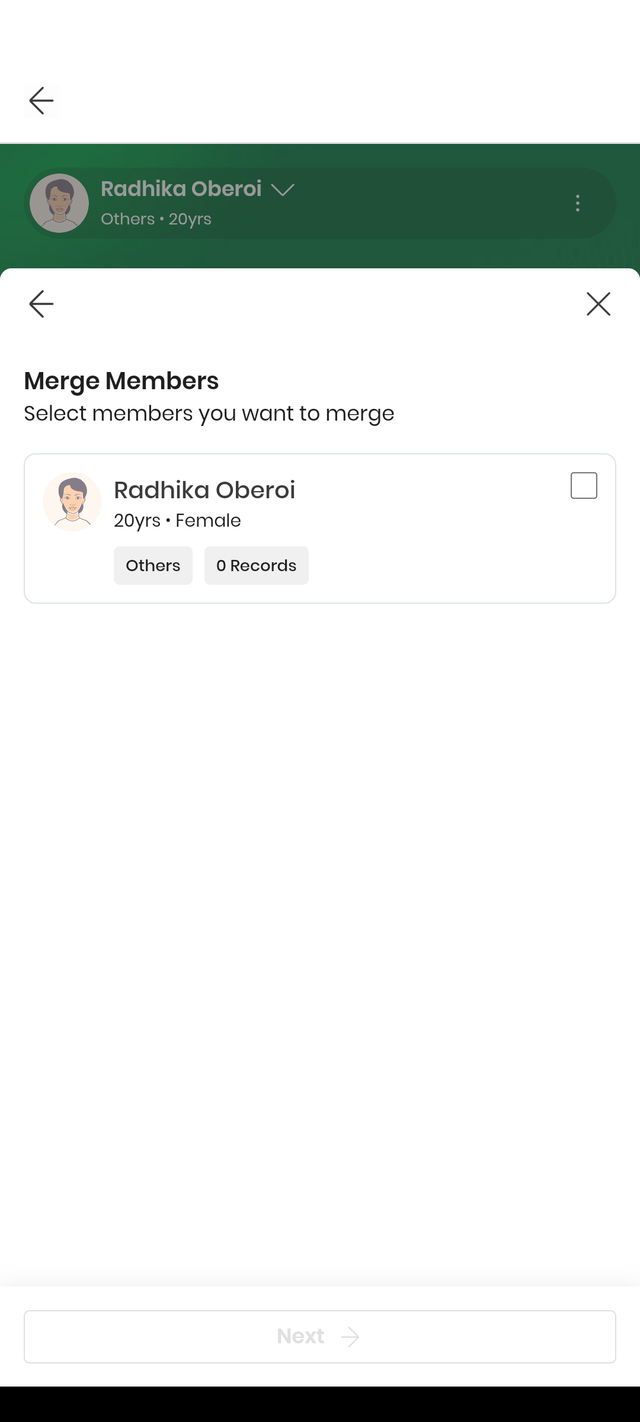Image resolution: width=640 pixels, height=1422 pixels.
Task: Go back using the Merge Members sheet arrow
Action: [x=41, y=304]
